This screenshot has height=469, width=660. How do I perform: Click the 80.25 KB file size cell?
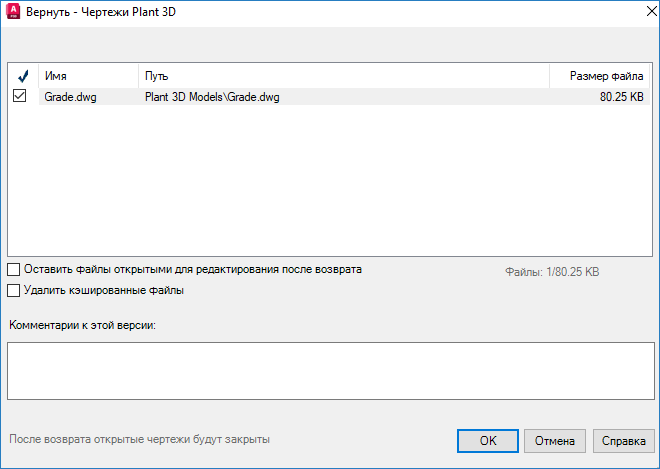621,98
